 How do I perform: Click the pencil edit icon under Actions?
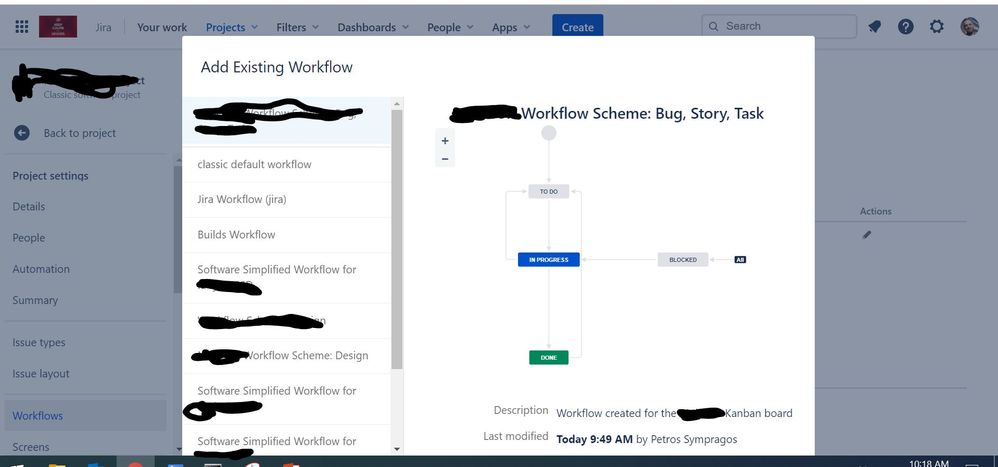point(866,235)
